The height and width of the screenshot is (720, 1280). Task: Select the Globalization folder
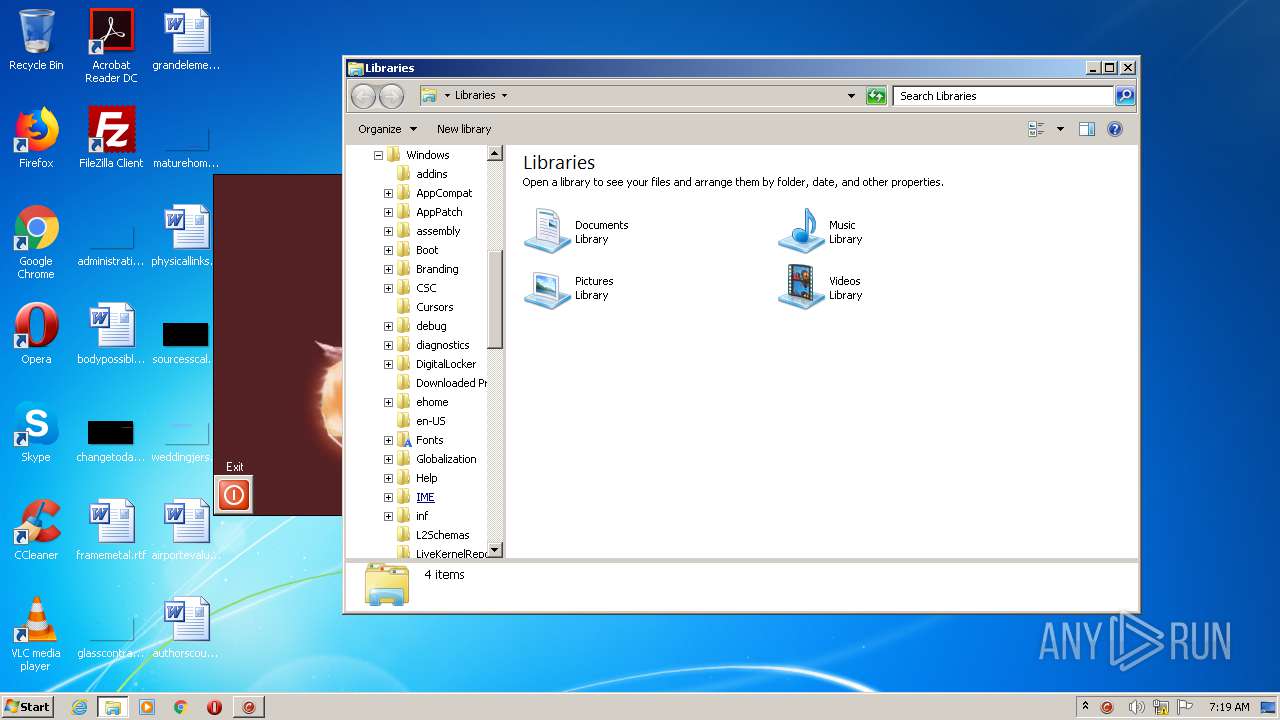[x=446, y=459]
